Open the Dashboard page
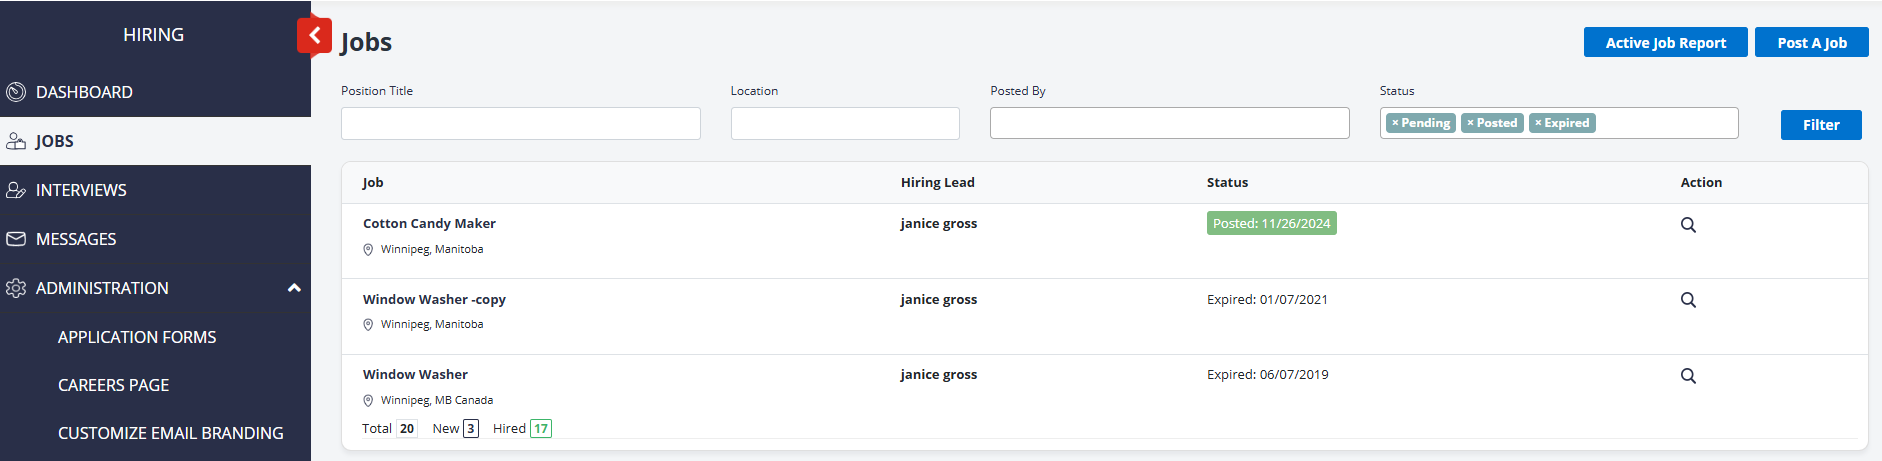1882x461 pixels. (x=84, y=92)
